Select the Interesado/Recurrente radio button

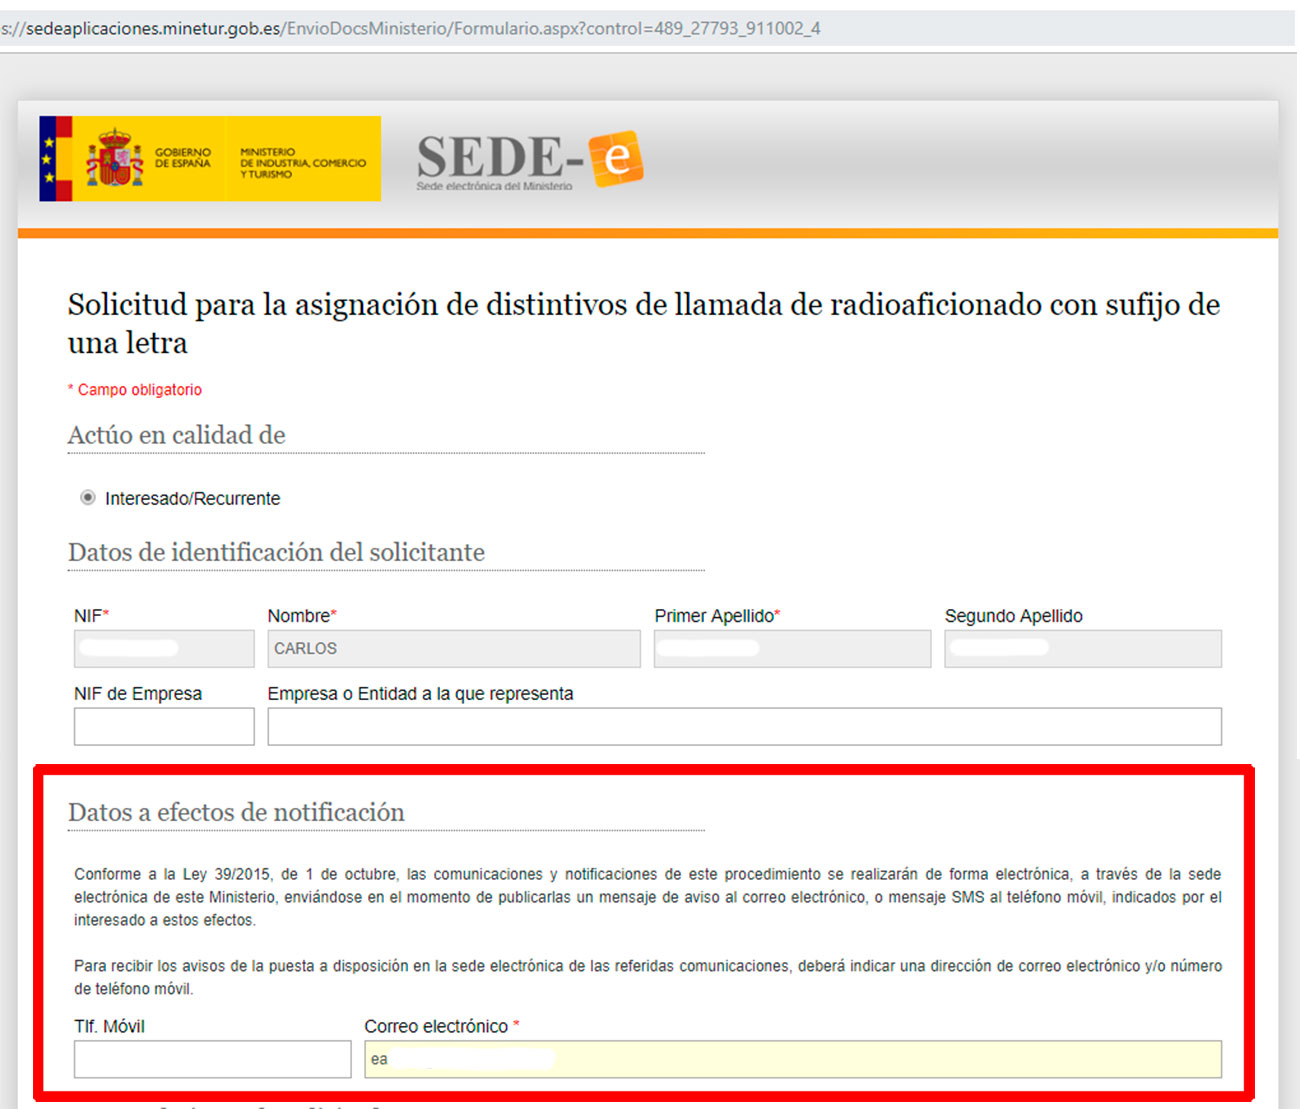pos(88,498)
